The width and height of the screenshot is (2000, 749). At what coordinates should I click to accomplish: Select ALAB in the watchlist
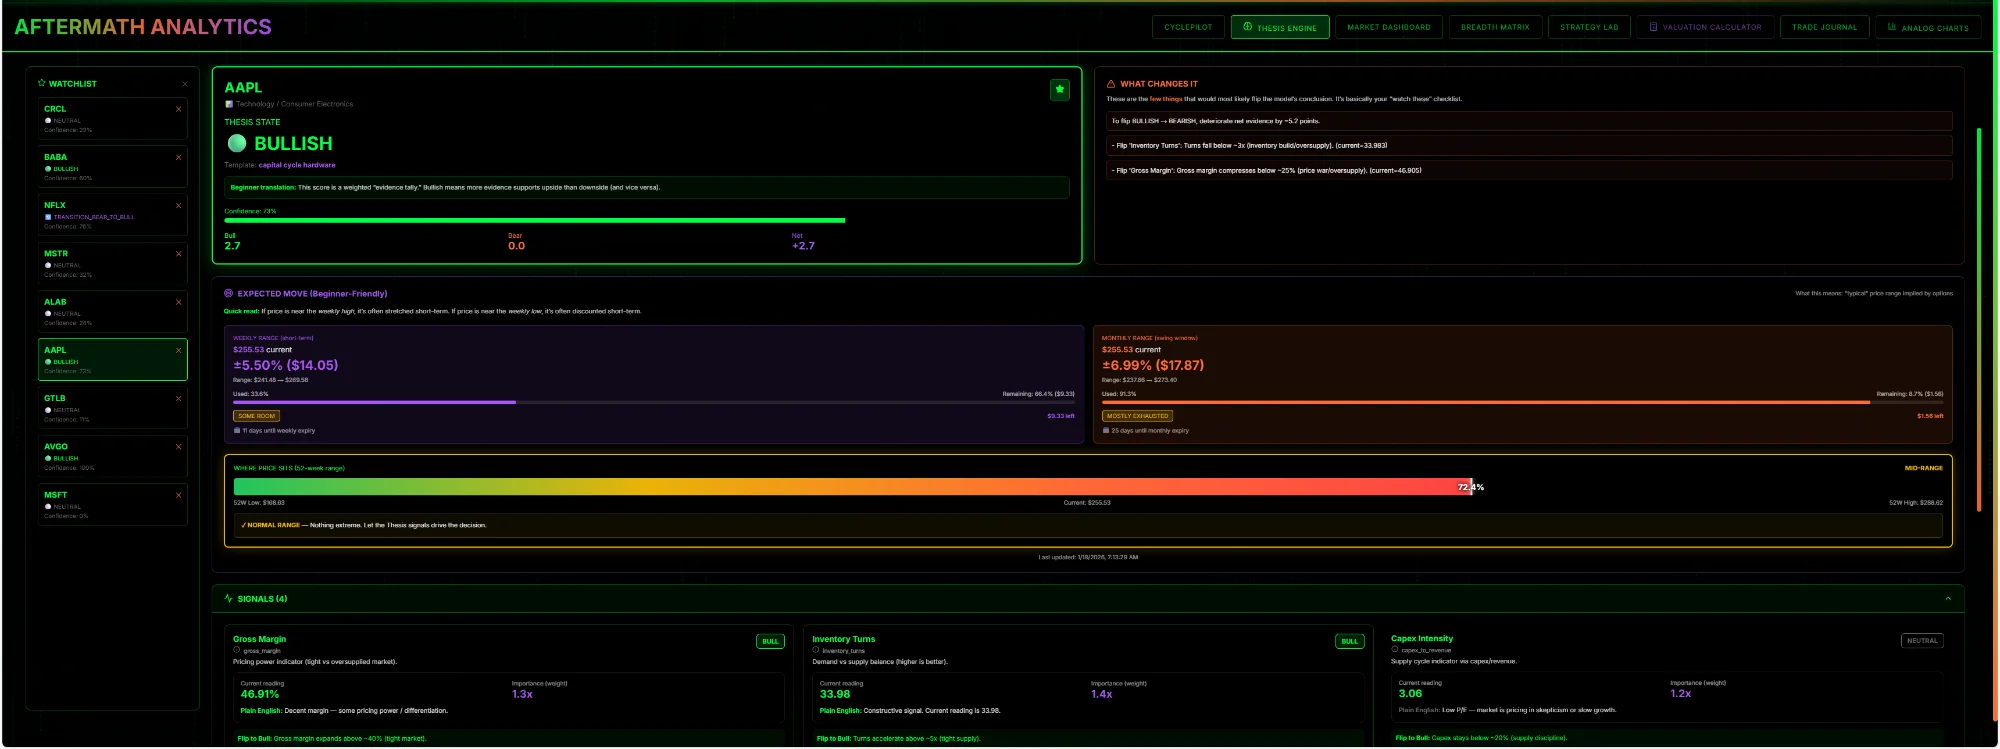(112, 311)
